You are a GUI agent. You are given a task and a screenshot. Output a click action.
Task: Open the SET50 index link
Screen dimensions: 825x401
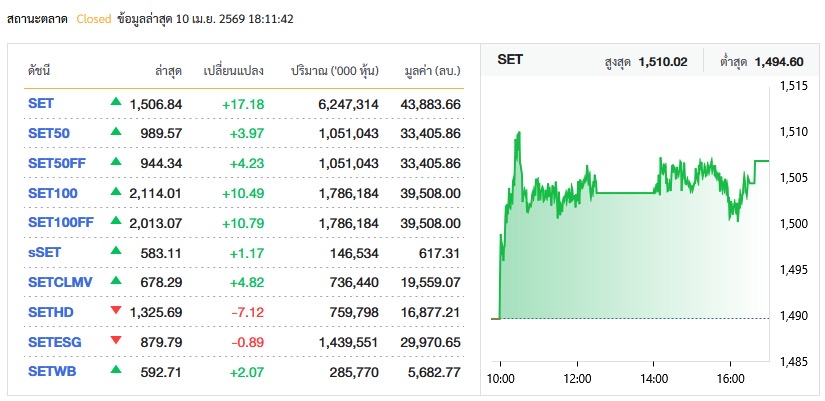point(48,133)
